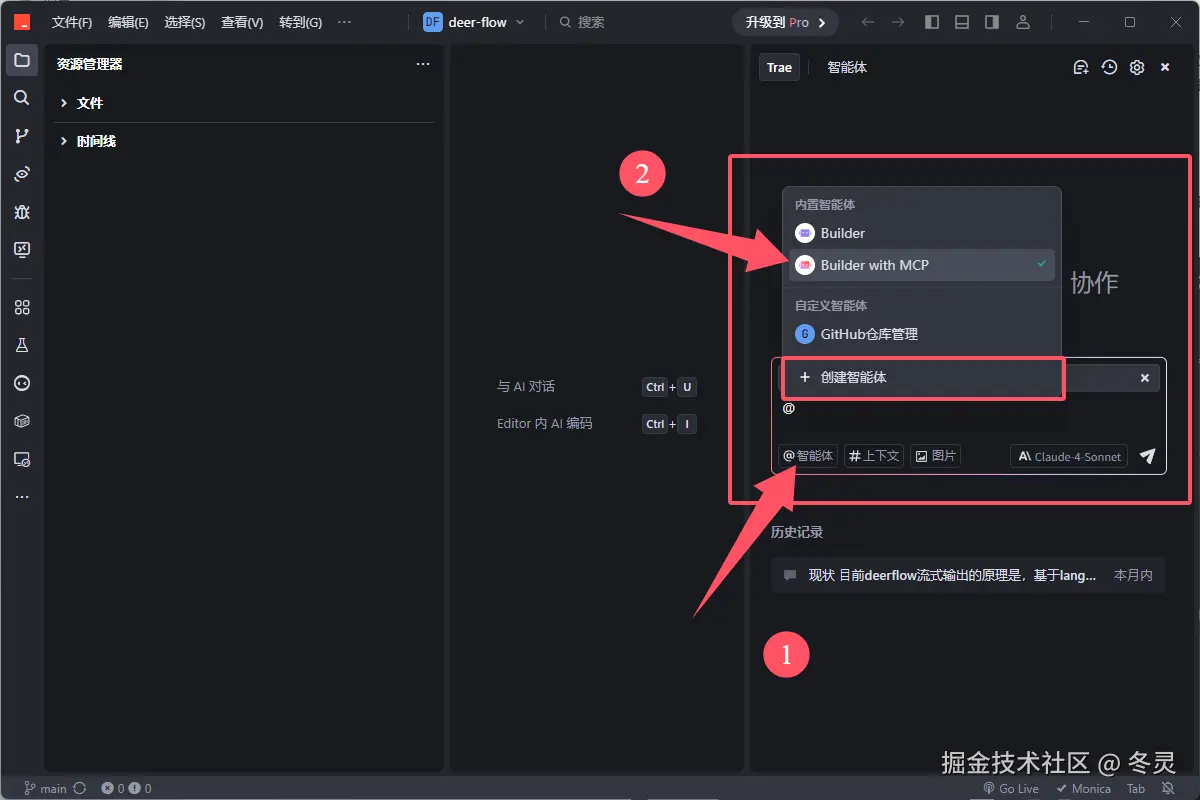Expand the 文件 section

244,103
